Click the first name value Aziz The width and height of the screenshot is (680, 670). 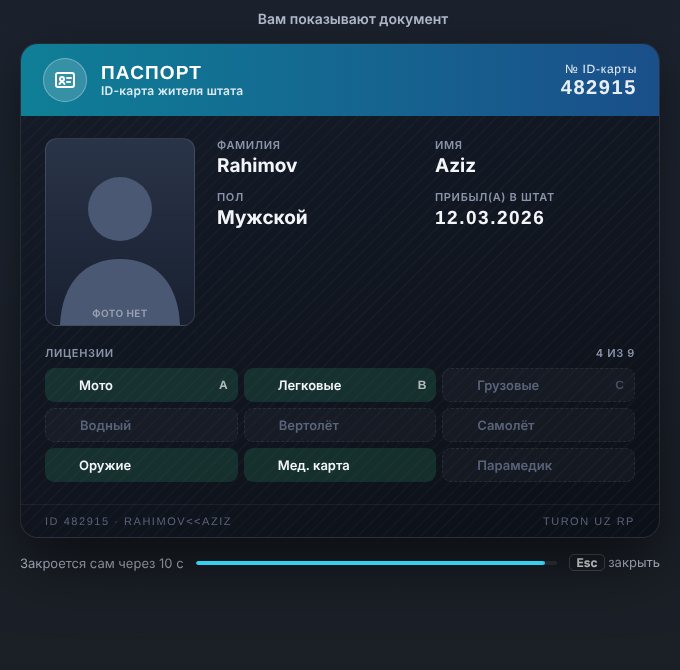455,165
